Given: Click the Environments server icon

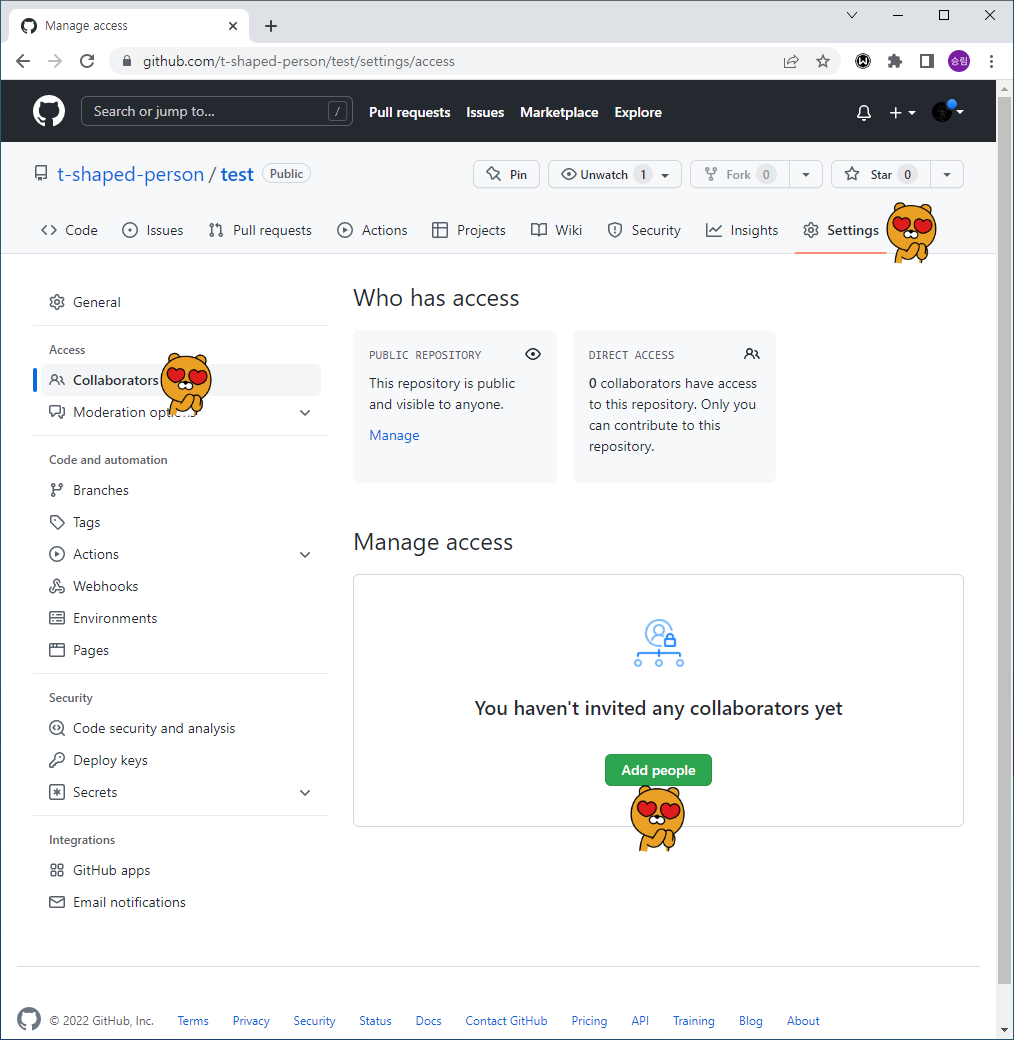Looking at the screenshot, I should click(x=57, y=618).
